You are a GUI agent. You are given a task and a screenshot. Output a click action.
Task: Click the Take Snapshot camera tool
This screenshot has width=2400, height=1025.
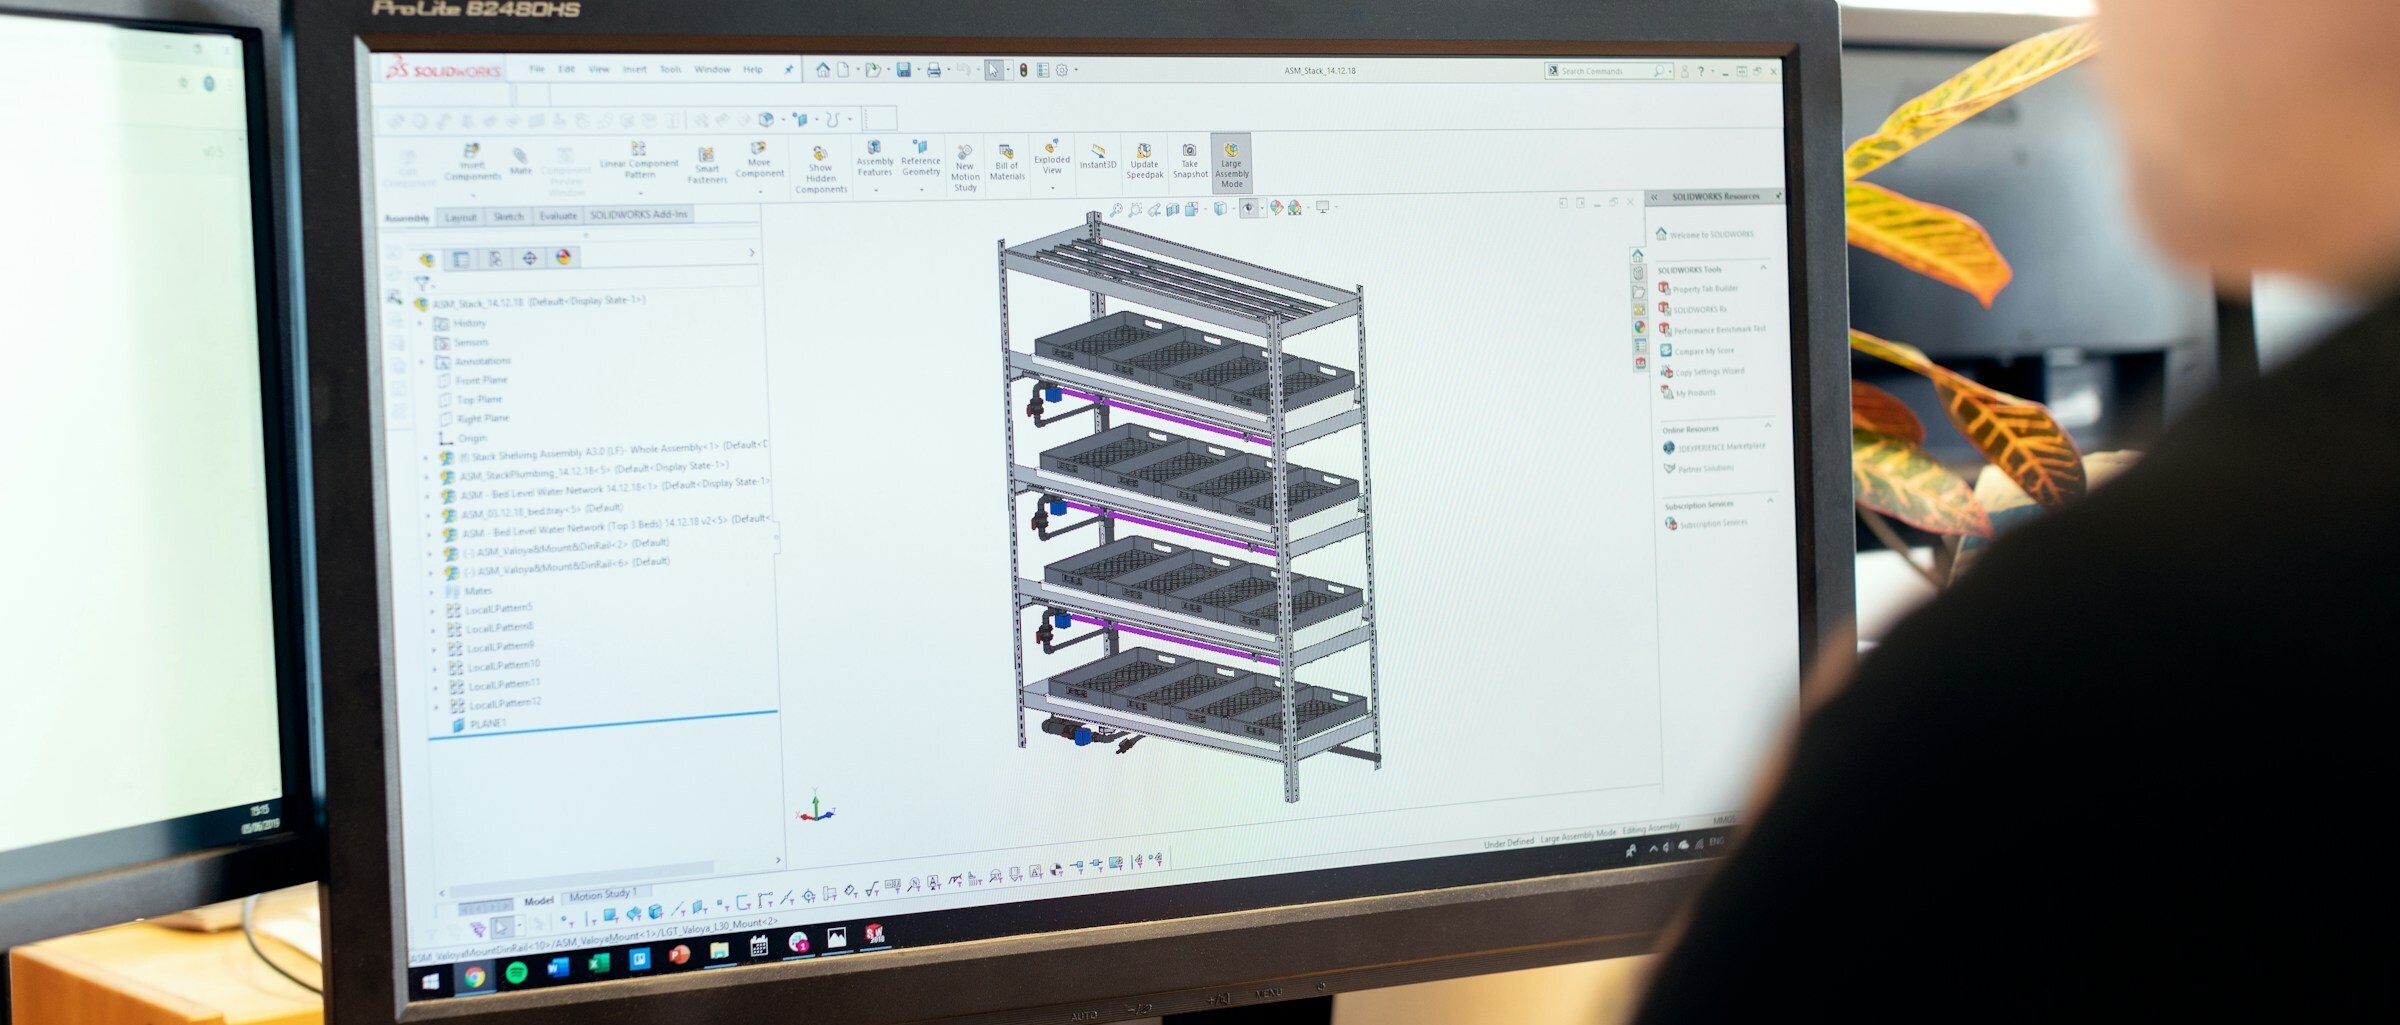pyautogui.click(x=1189, y=162)
